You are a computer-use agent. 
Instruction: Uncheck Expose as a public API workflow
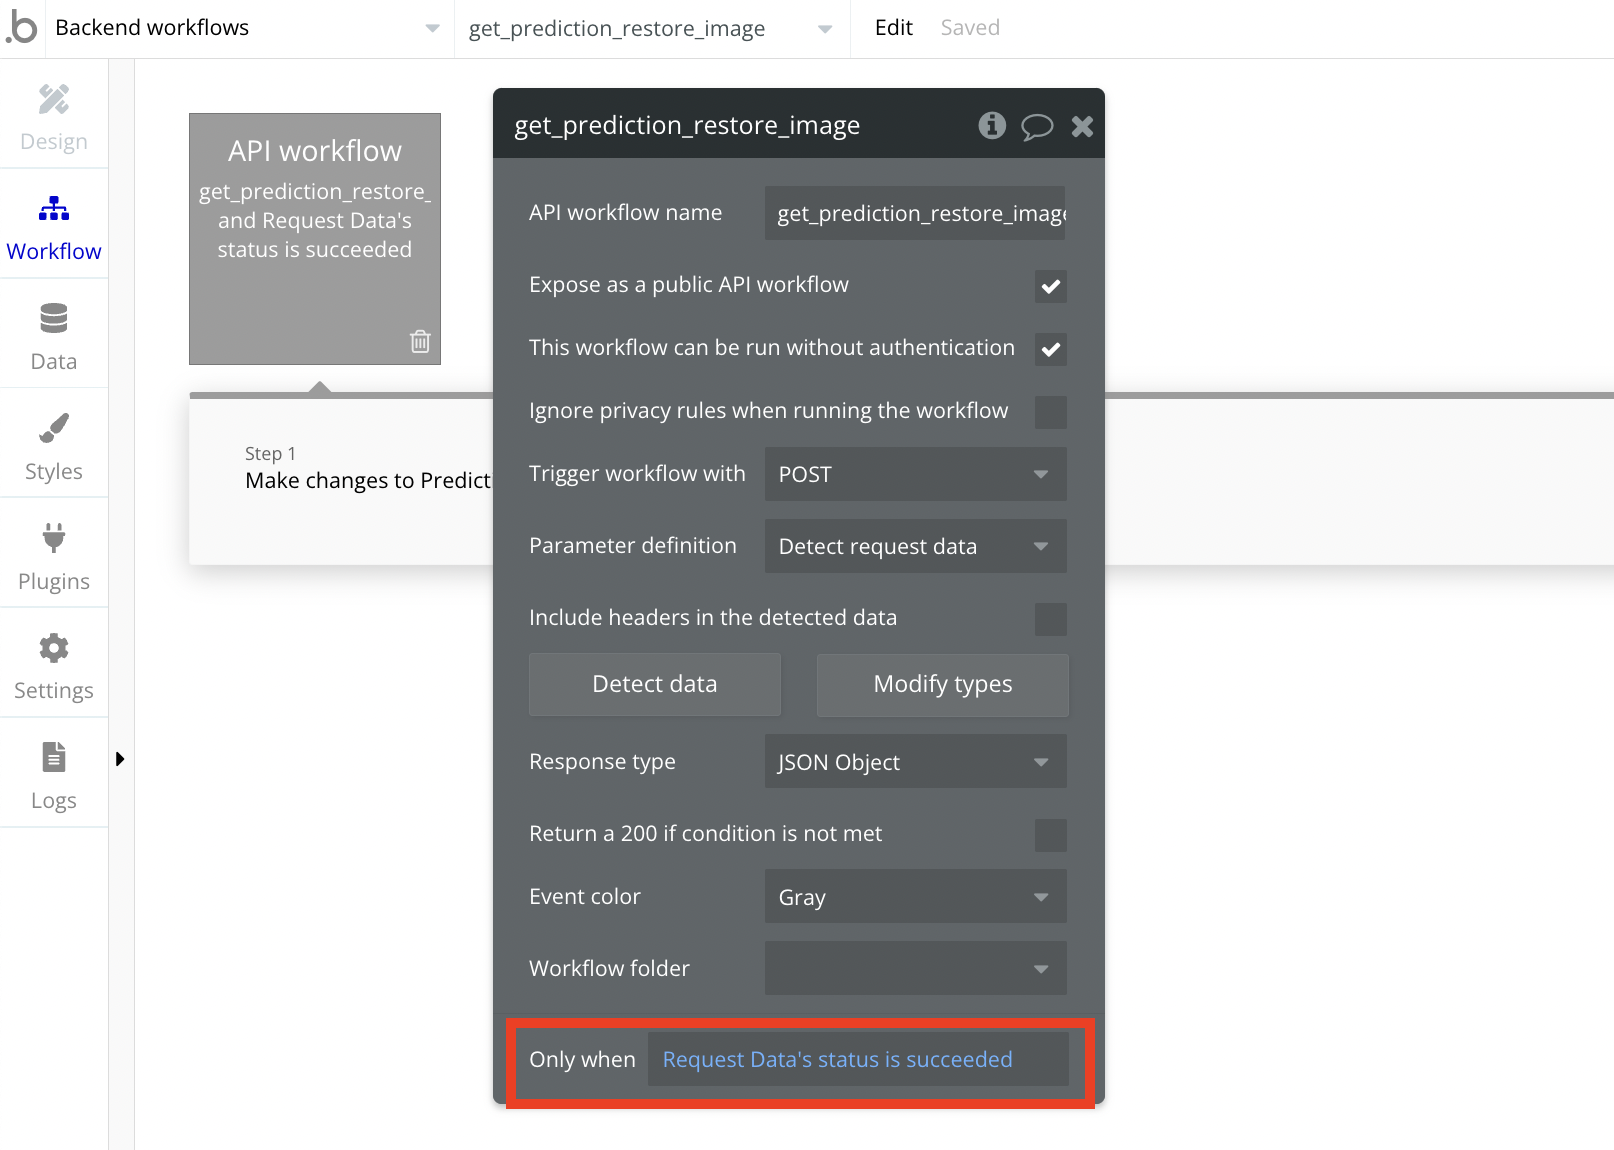(1050, 287)
